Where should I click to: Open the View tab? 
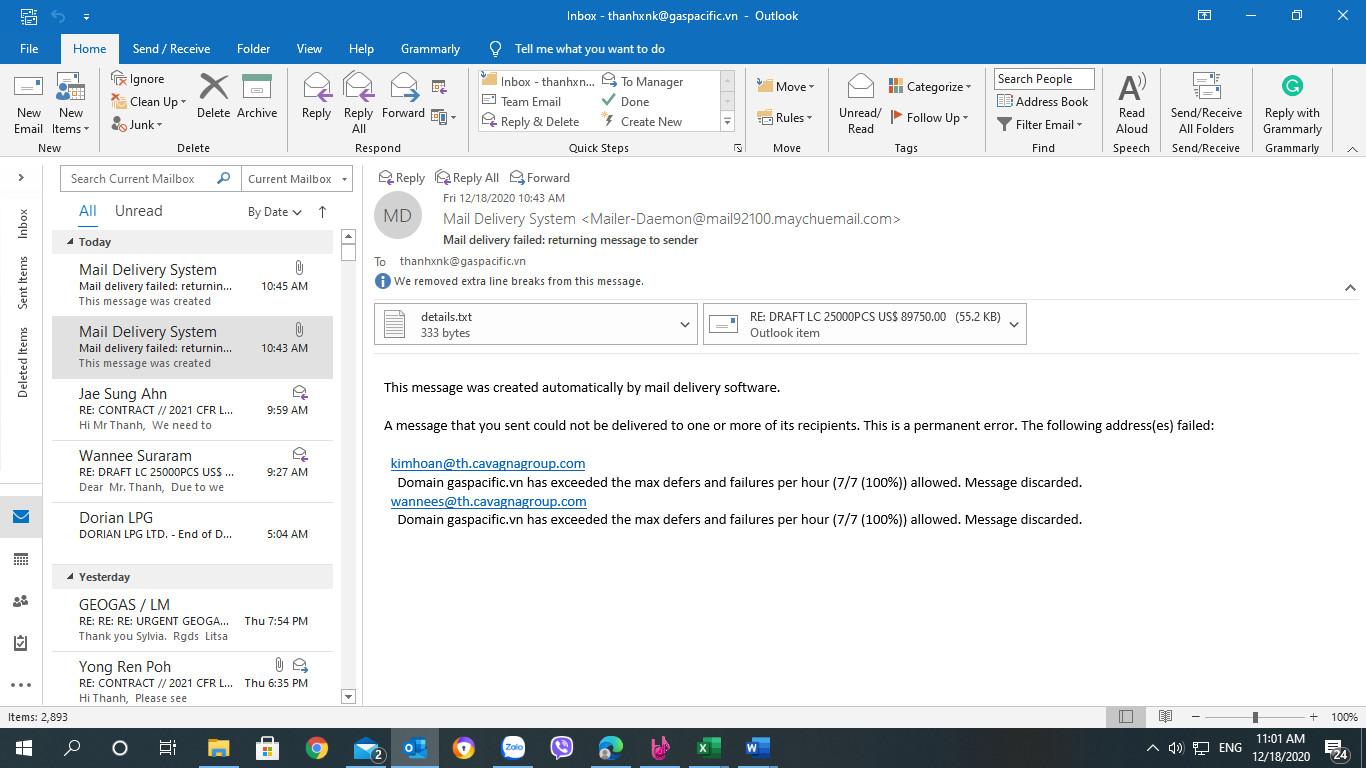coord(309,49)
